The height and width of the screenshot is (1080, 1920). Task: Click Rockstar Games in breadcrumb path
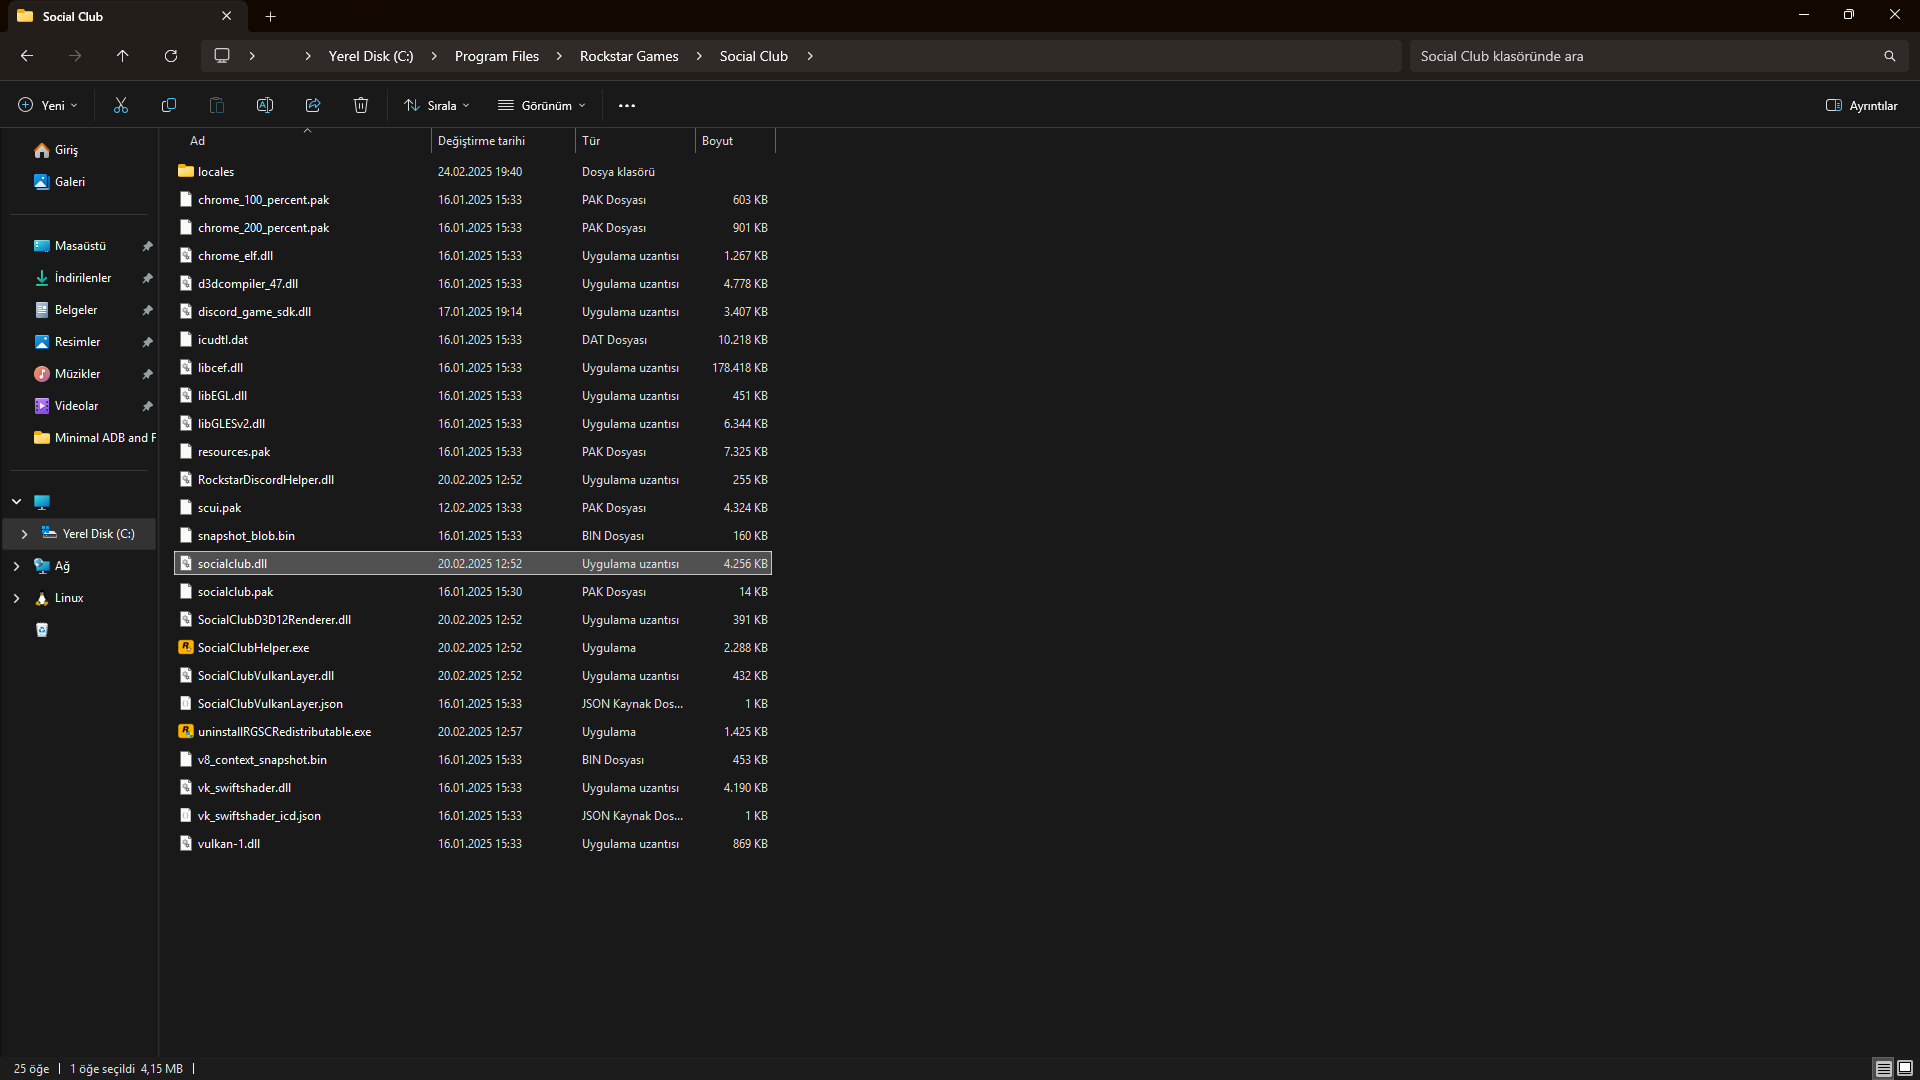629,56
